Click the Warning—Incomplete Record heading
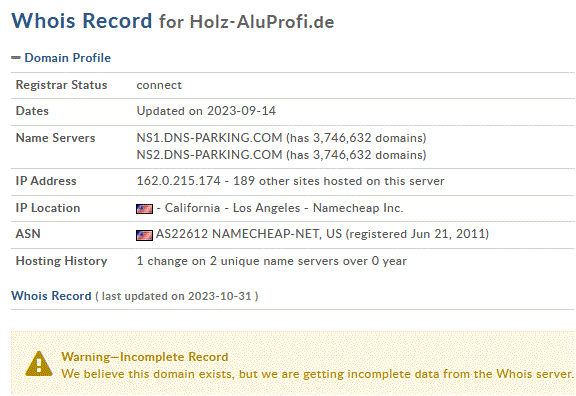Viewport: 576px width, 396px height. 145,357
